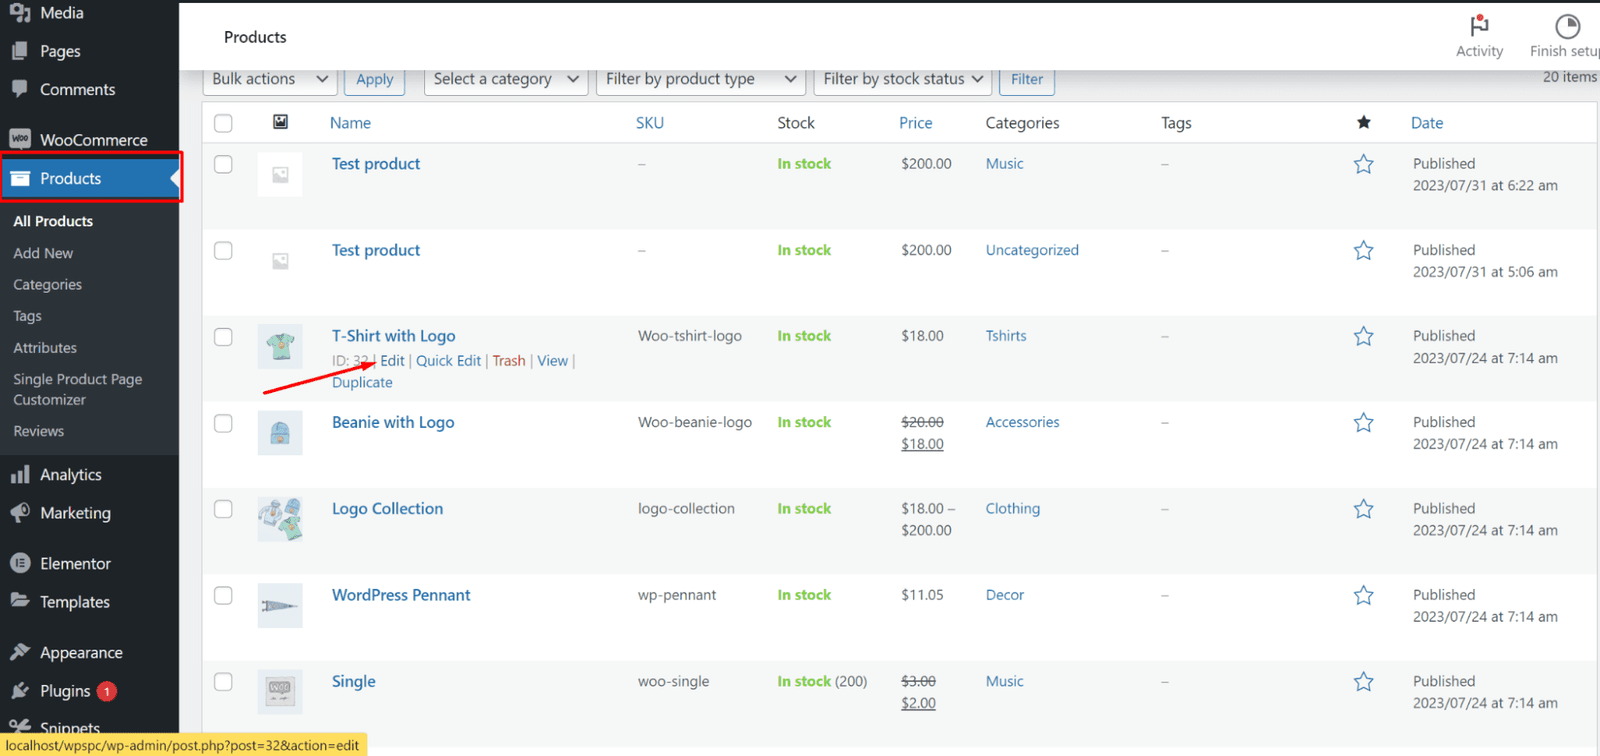Sort the table by the Price column
Screen dimensions: 1600x756
click(x=915, y=123)
